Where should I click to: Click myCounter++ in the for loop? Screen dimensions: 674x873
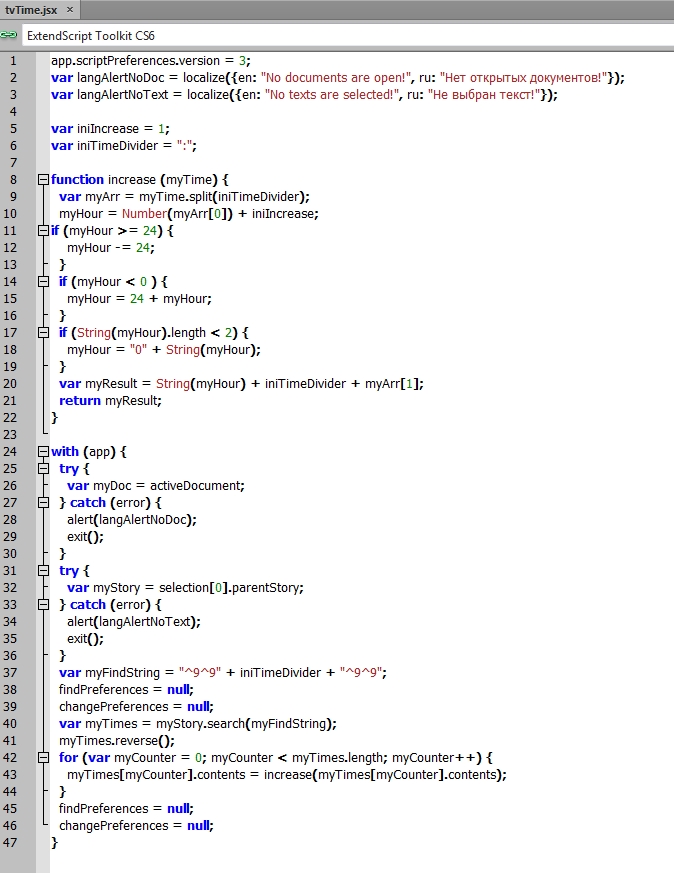coord(433,758)
